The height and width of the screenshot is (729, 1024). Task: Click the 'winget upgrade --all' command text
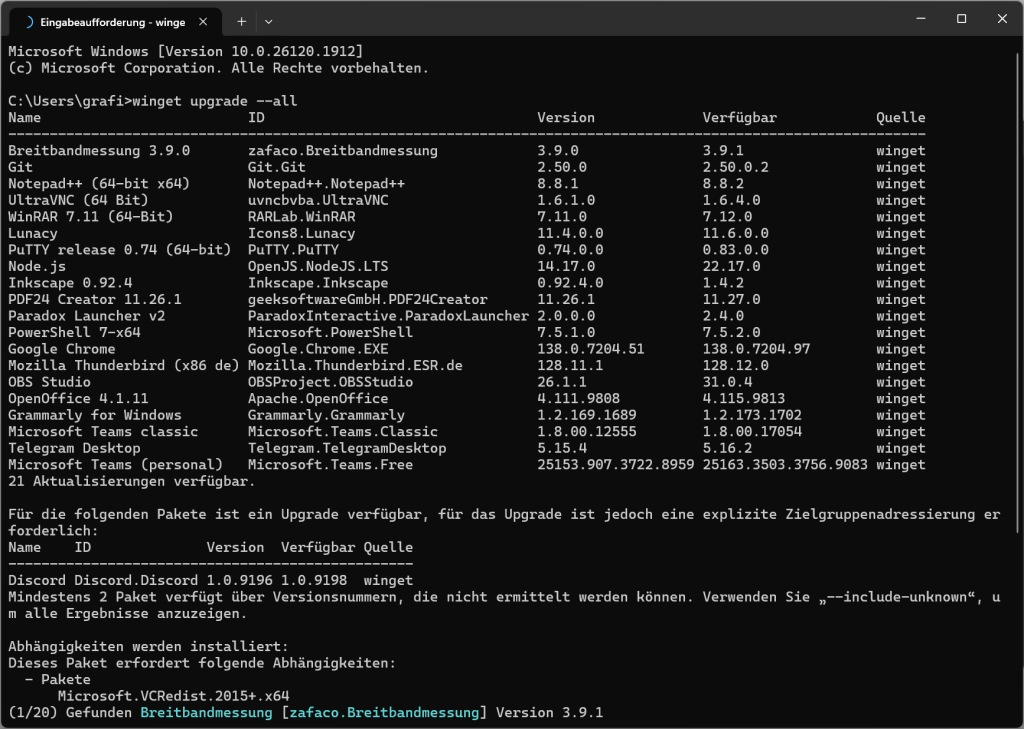point(215,101)
